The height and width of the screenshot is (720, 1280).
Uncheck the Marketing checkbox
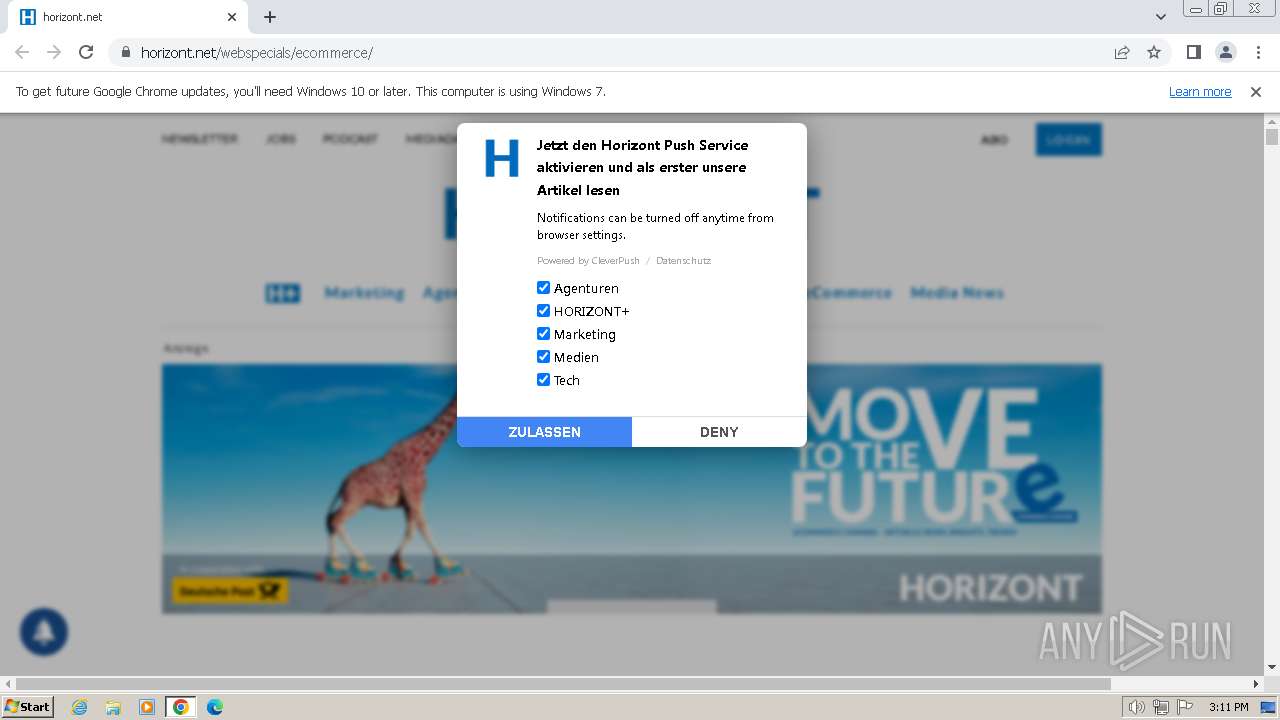[x=543, y=334]
